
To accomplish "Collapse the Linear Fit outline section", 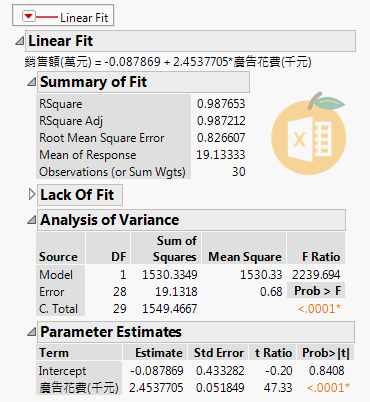I will point(20,41).
